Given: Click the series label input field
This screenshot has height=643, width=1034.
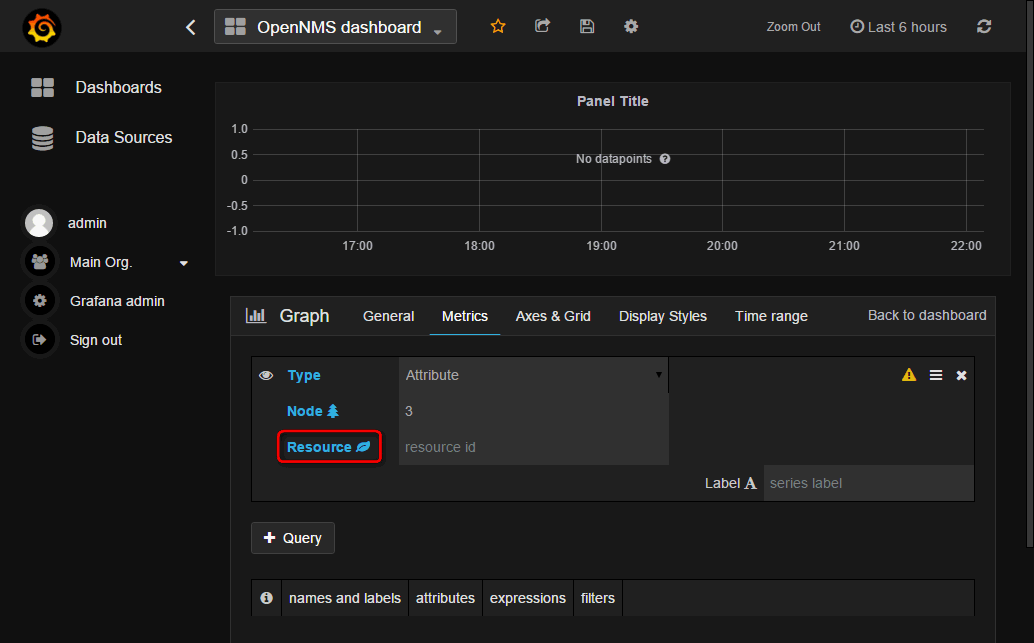Looking at the screenshot, I should 868,483.
